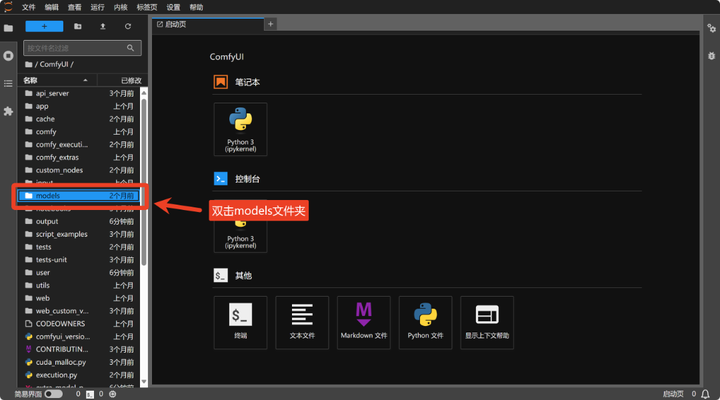Click the file name filter input field
The height and width of the screenshot is (400, 720).
82,48
